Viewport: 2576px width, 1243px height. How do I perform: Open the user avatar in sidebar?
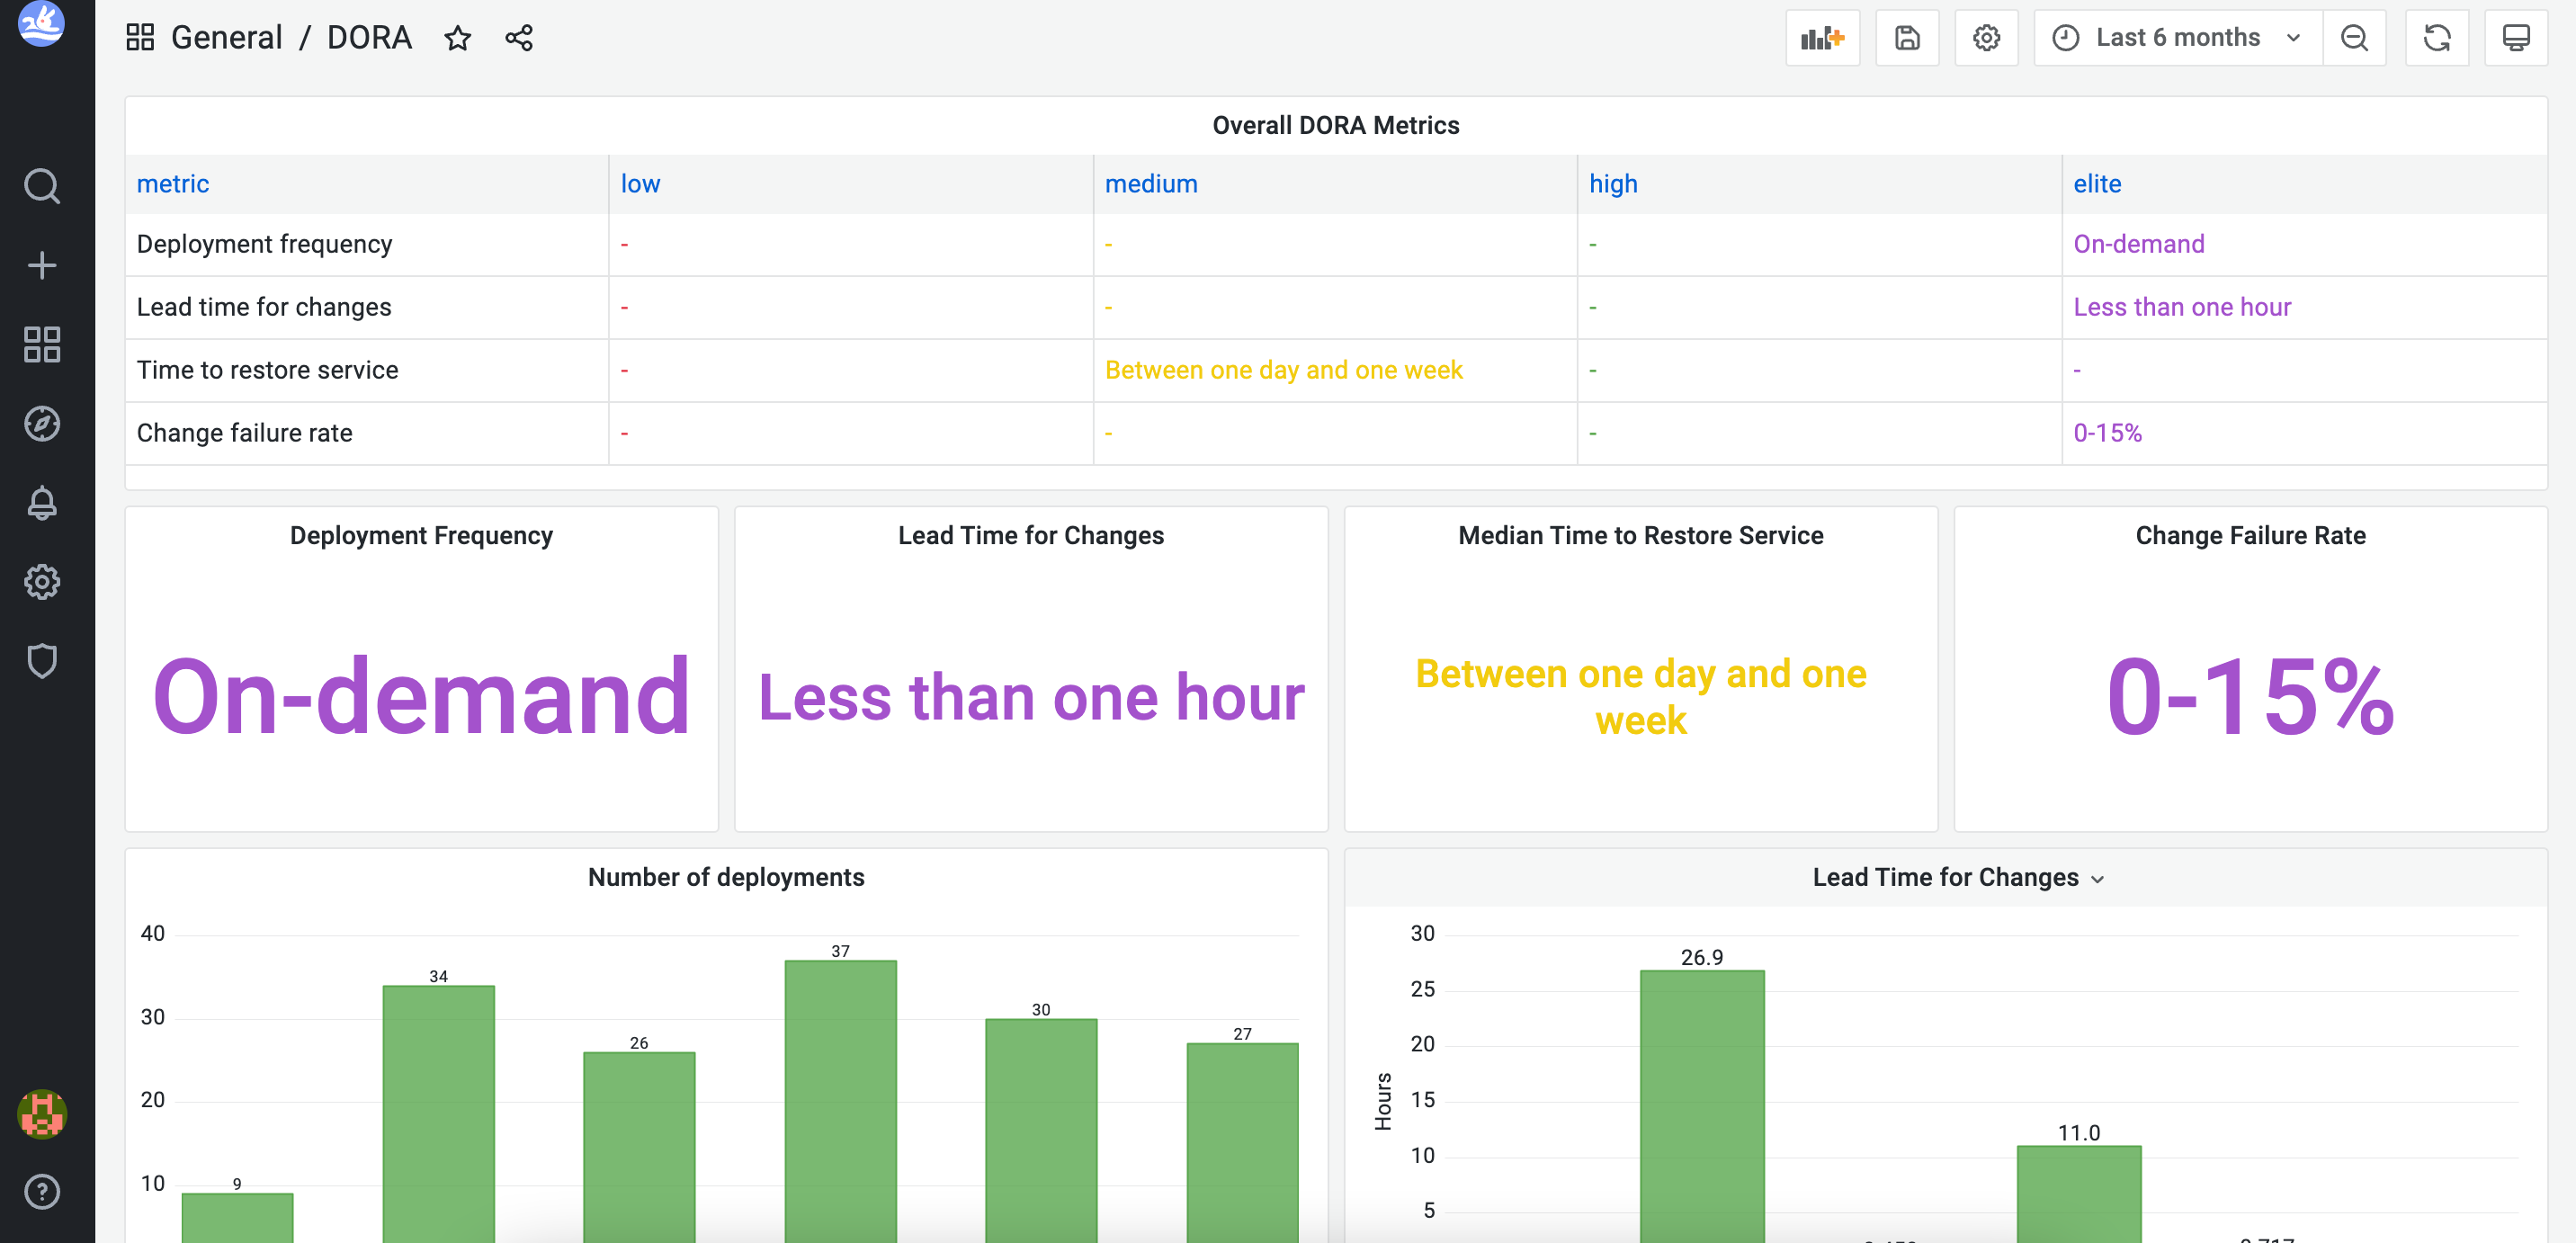[42, 1113]
